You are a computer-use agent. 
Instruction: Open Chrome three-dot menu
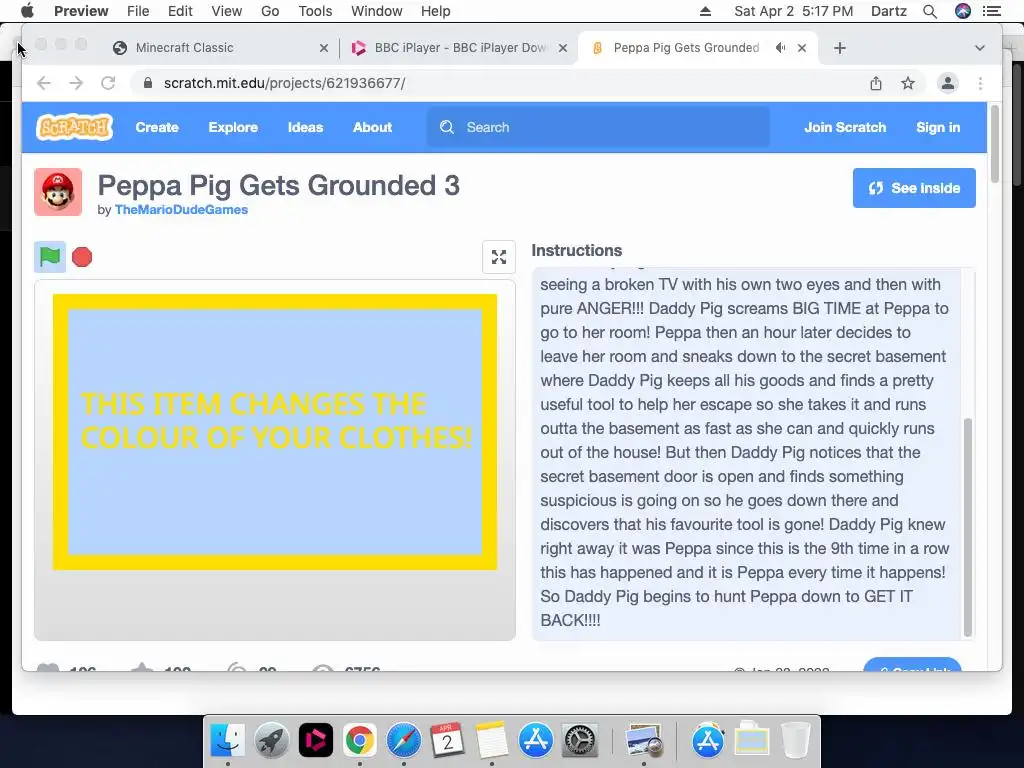[x=980, y=83]
